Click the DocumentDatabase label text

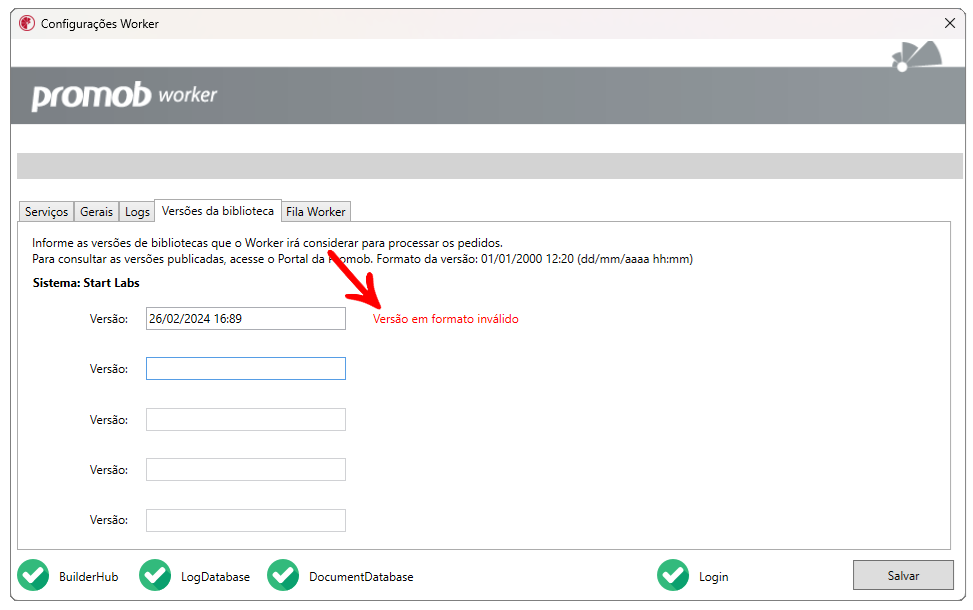(x=361, y=576)
